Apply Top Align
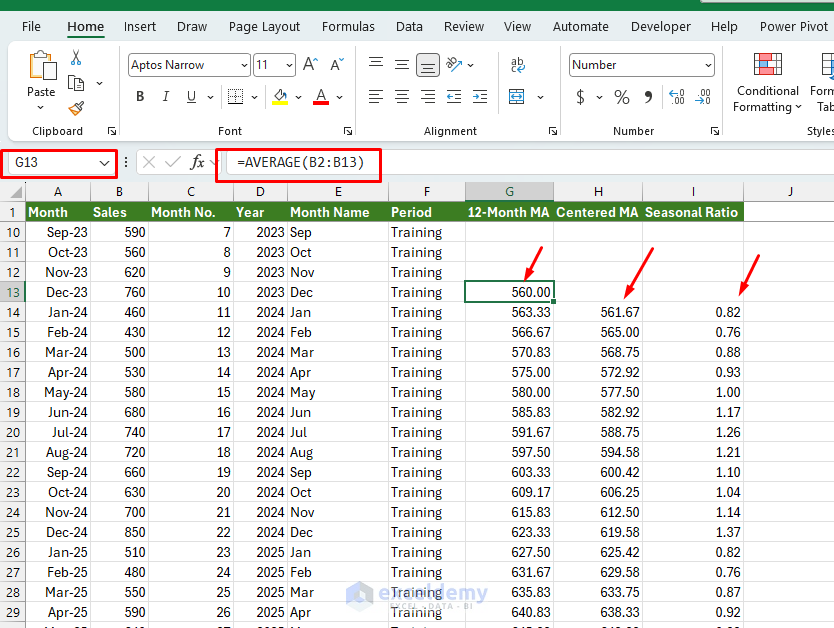This screenshot has height=628, width=834. click(376, 65)
